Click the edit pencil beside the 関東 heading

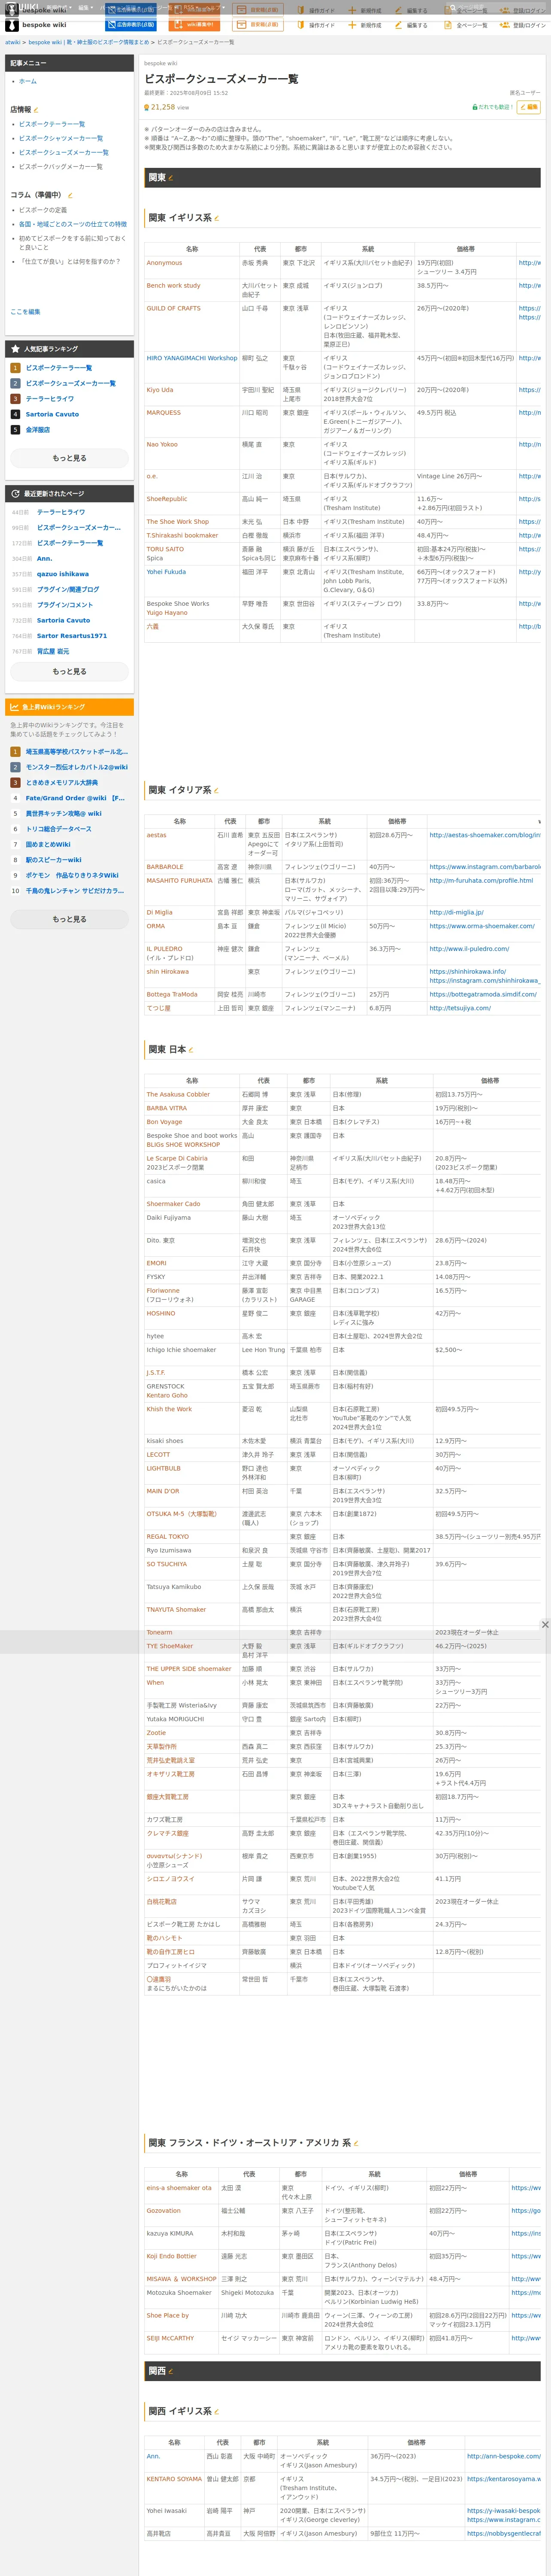171,178
